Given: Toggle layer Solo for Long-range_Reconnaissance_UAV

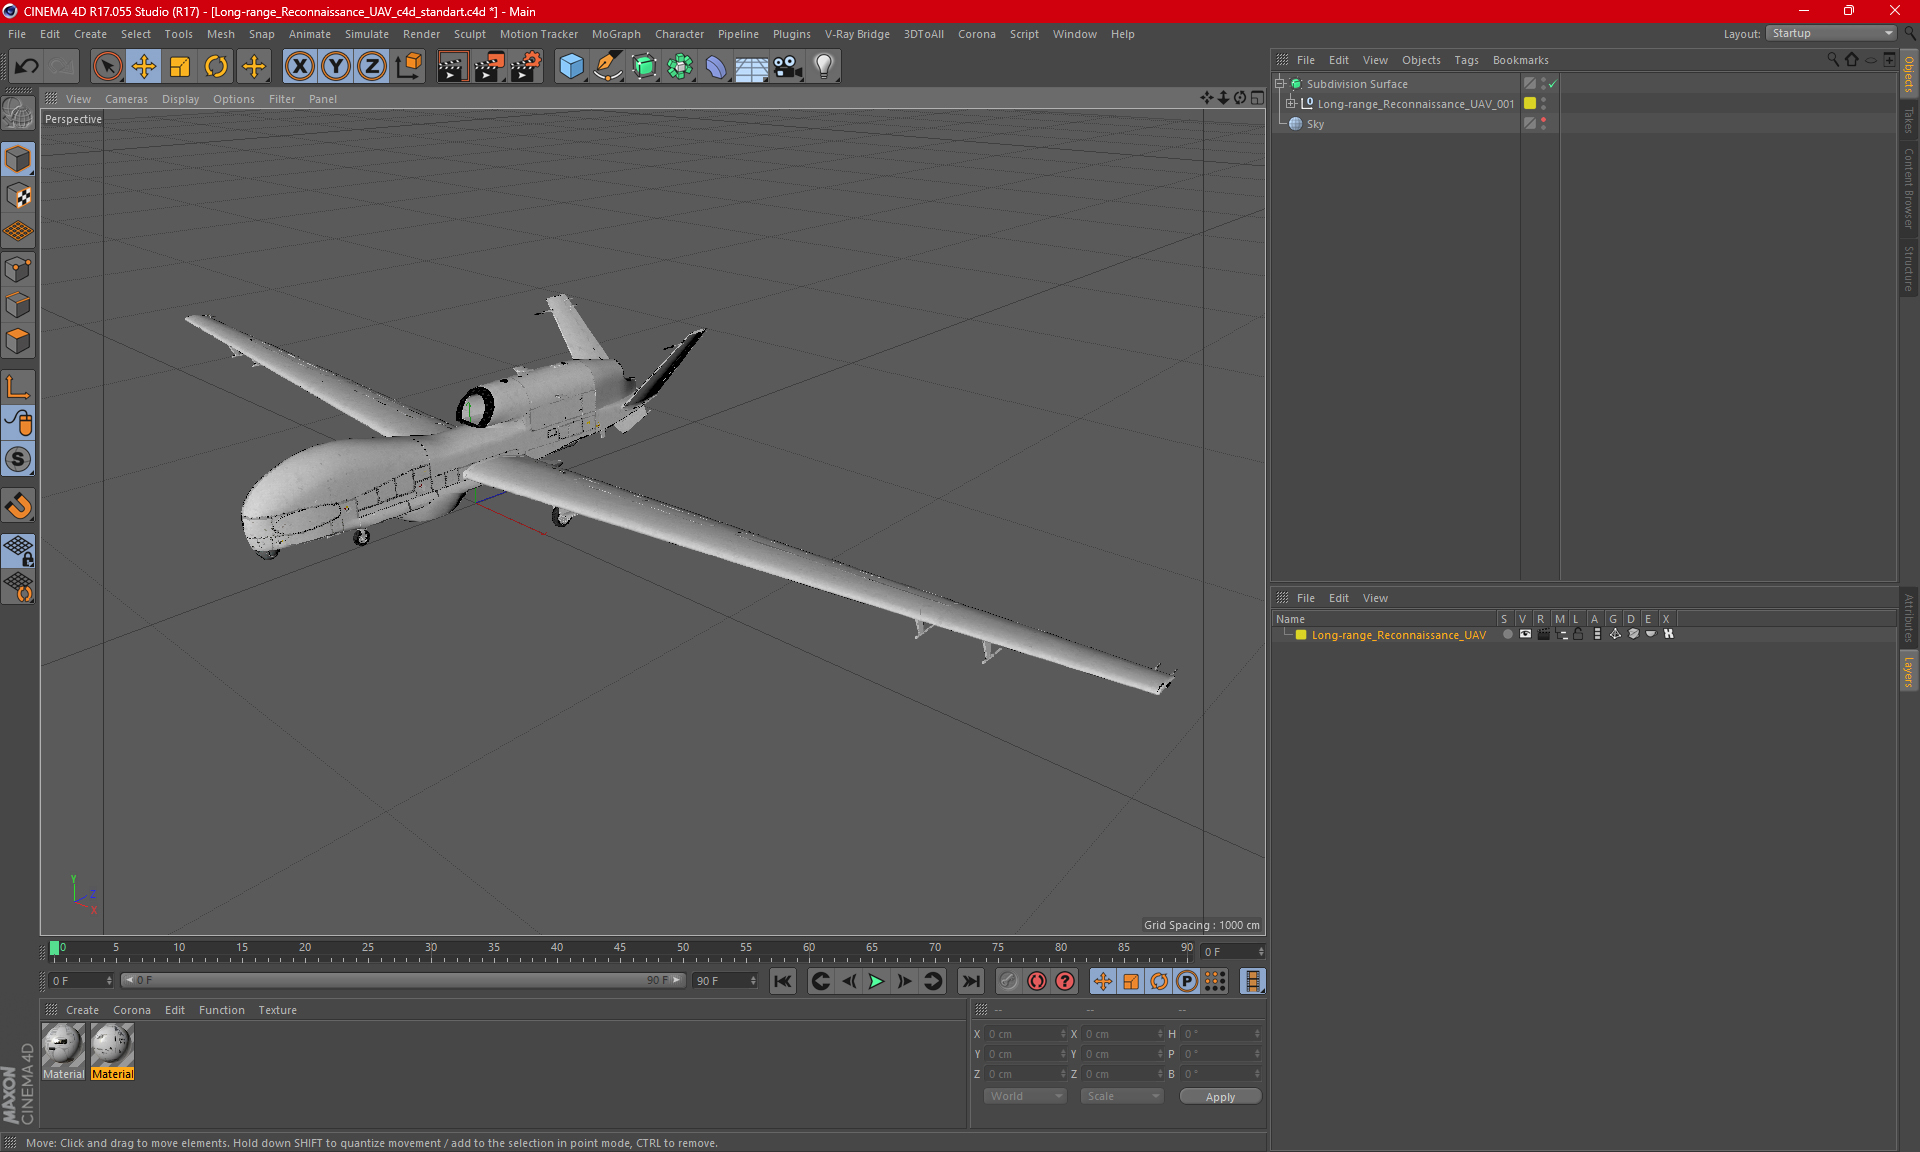Looking at the screenshot, I should [1507, 634].
